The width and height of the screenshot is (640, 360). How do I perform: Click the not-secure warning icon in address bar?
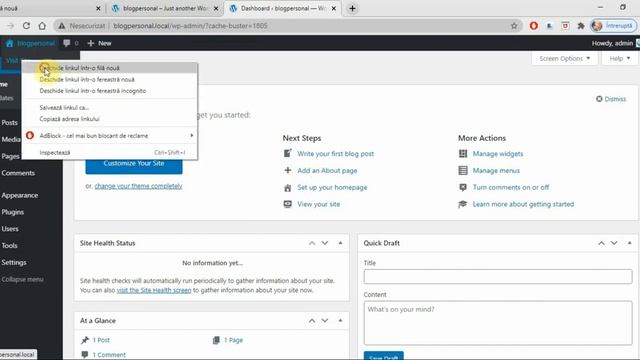[x=62, y=26]
